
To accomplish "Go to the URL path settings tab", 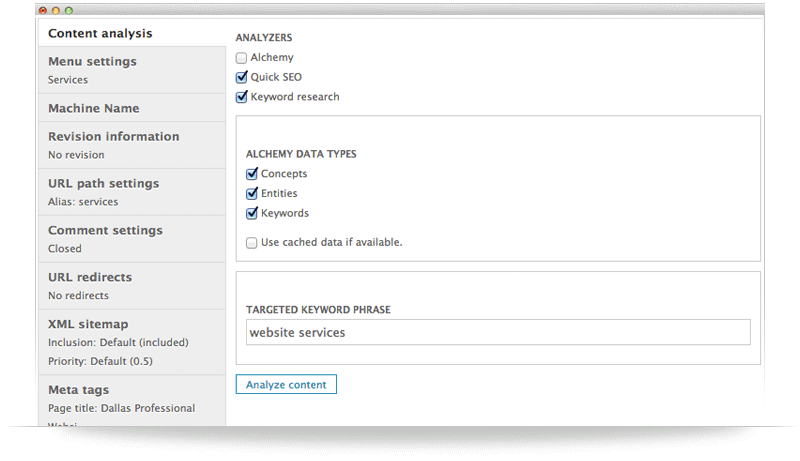I will coord(132,192).
